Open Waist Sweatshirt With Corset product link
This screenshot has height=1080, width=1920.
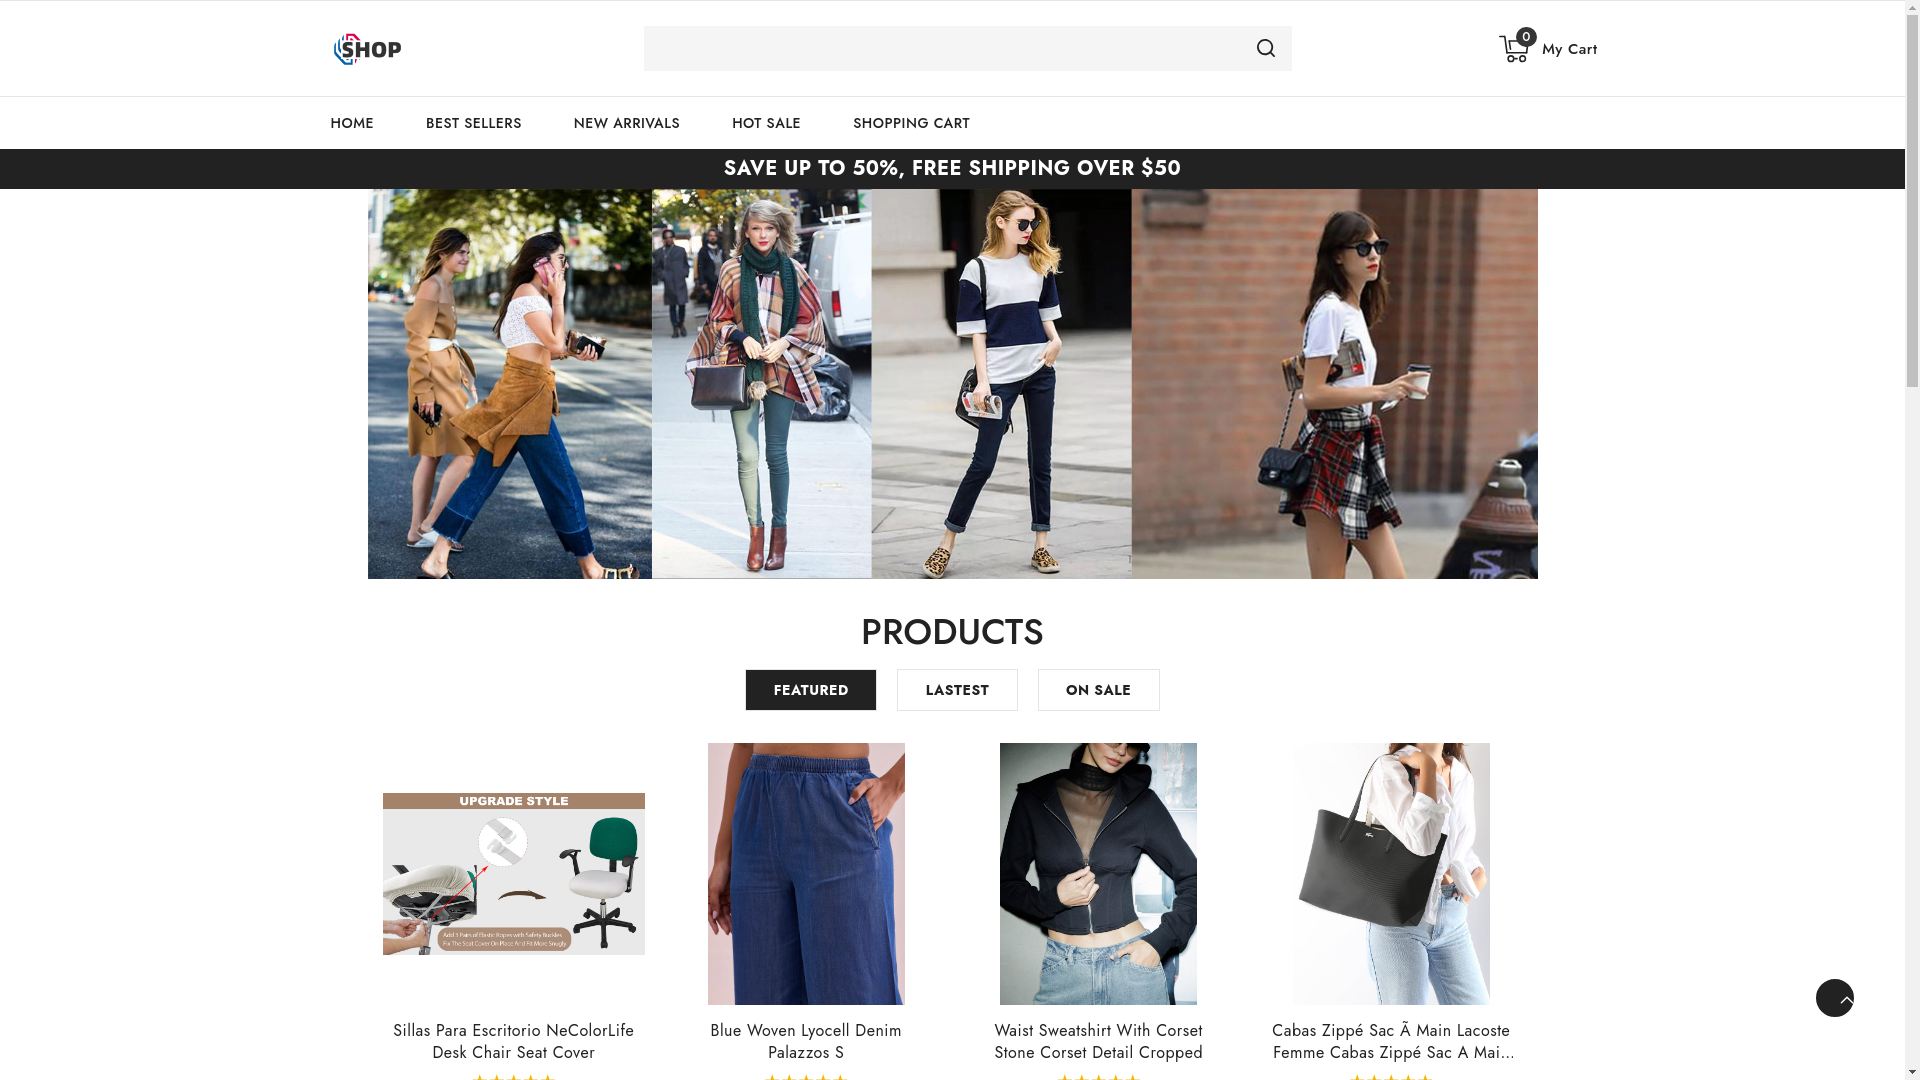(1098, 1041)
